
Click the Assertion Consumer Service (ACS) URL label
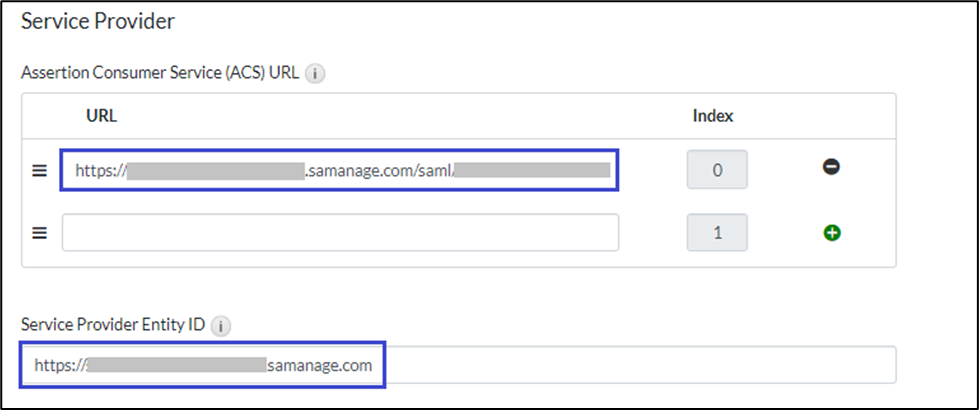pos(159,73)
